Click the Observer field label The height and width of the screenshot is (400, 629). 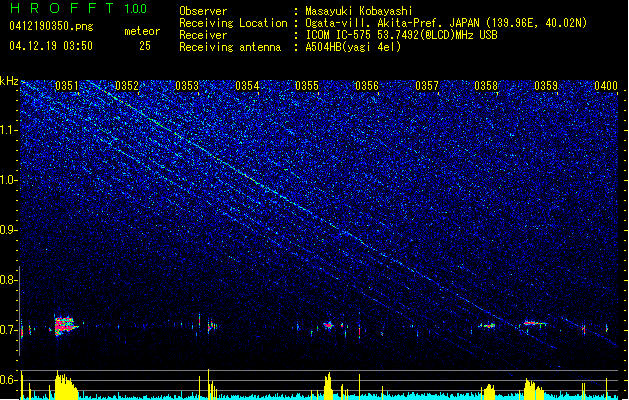(x=203, y=11)
